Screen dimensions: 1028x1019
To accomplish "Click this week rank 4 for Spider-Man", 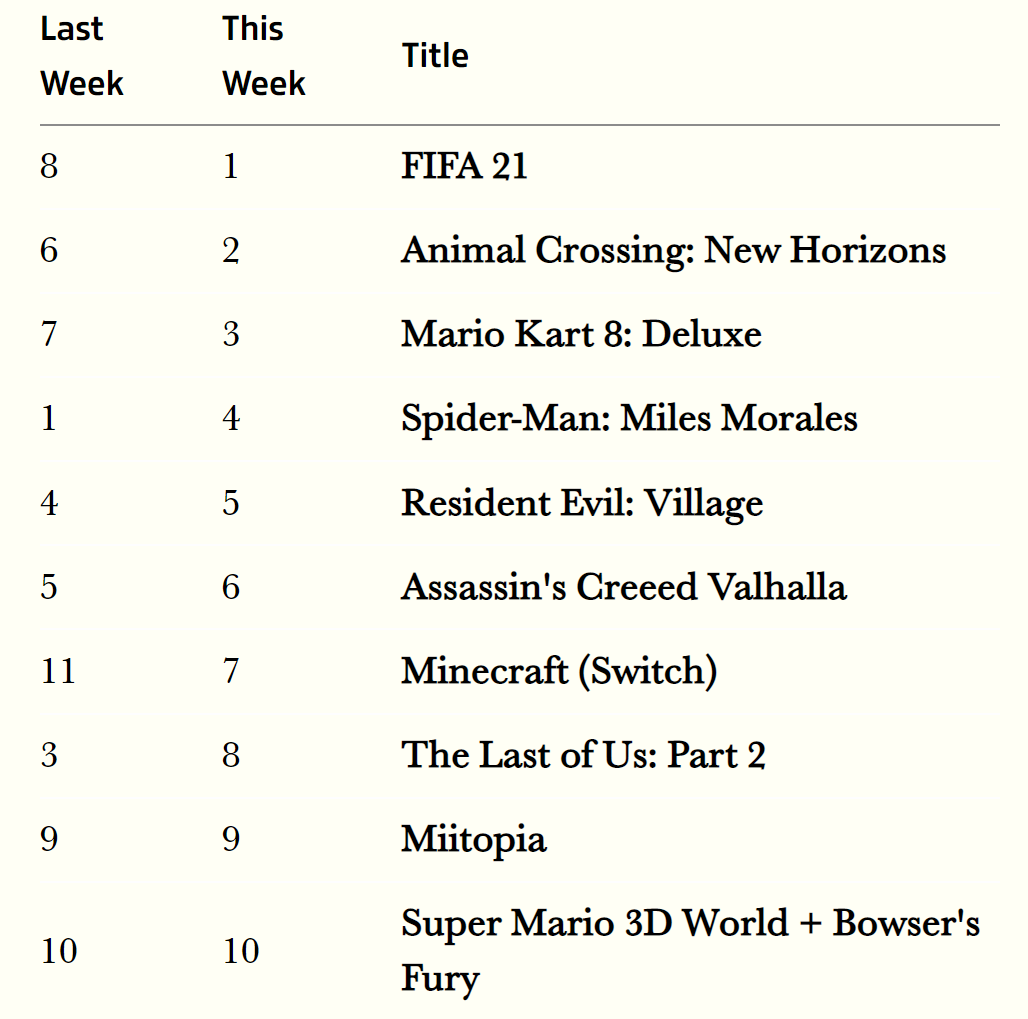I will [231, 419].
